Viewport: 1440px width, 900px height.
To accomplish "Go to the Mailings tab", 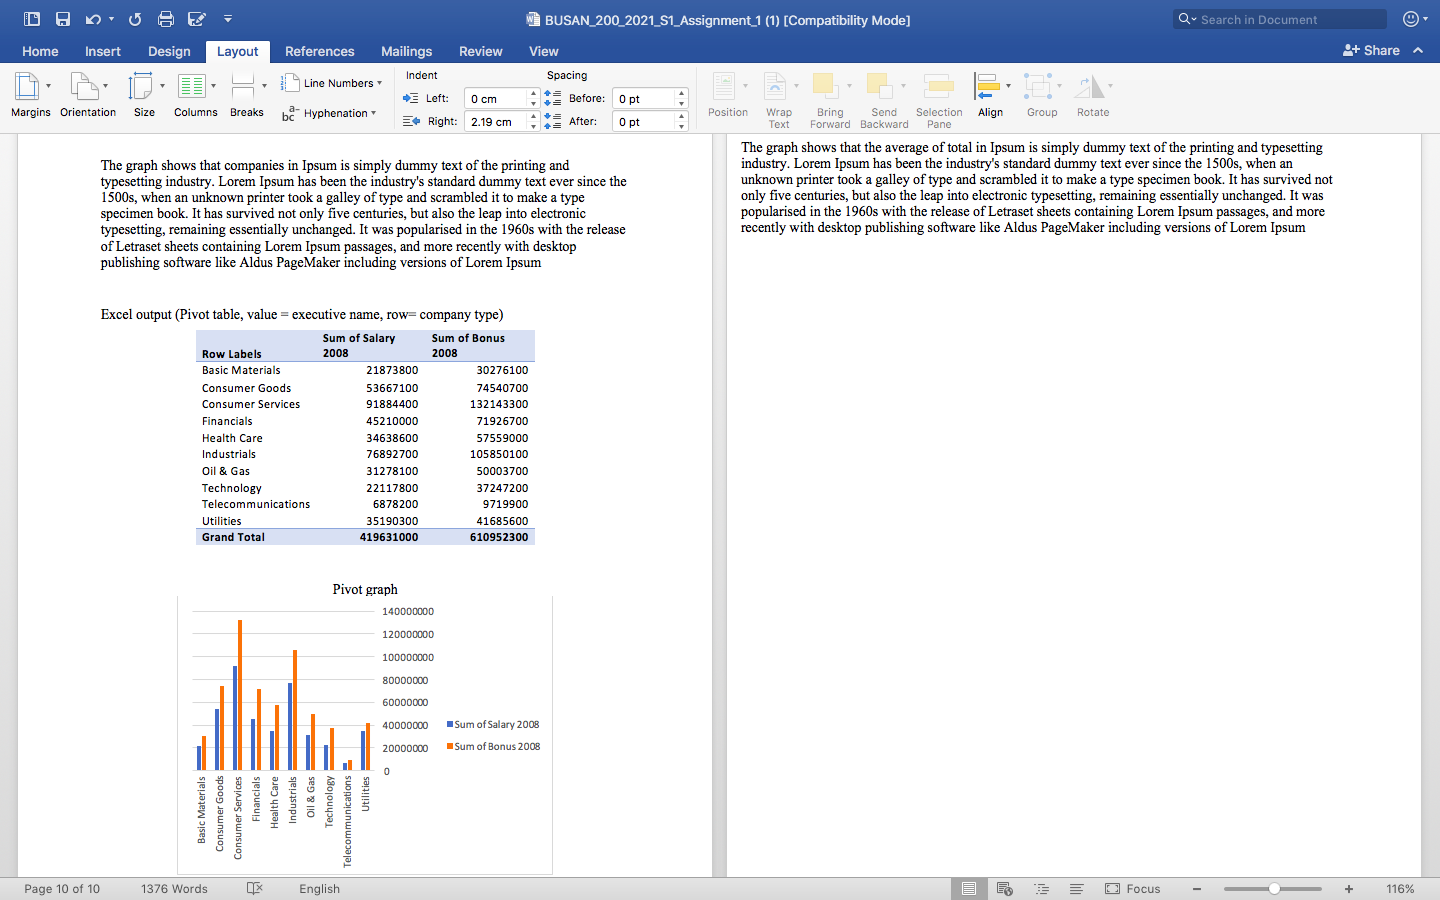I will [x=406, y=51].
